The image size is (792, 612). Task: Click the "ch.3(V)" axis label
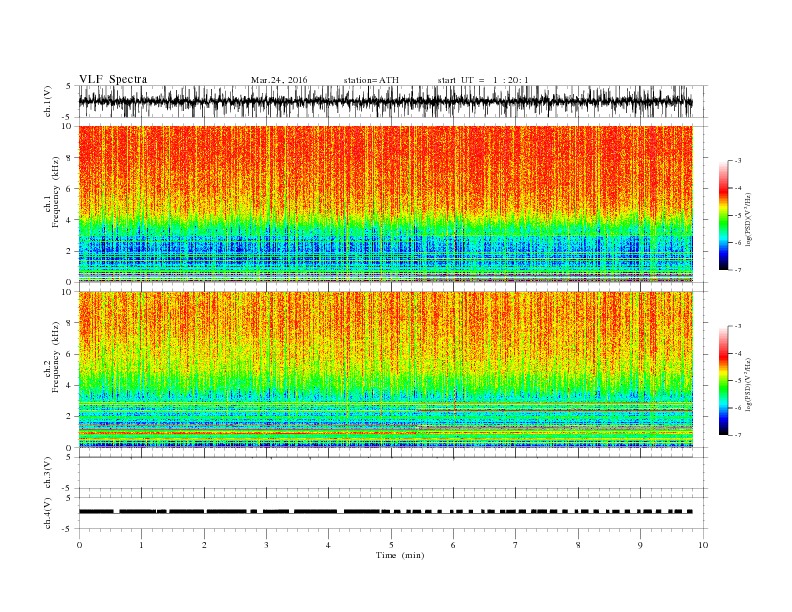pyautogui.click(x=48, y=473)
